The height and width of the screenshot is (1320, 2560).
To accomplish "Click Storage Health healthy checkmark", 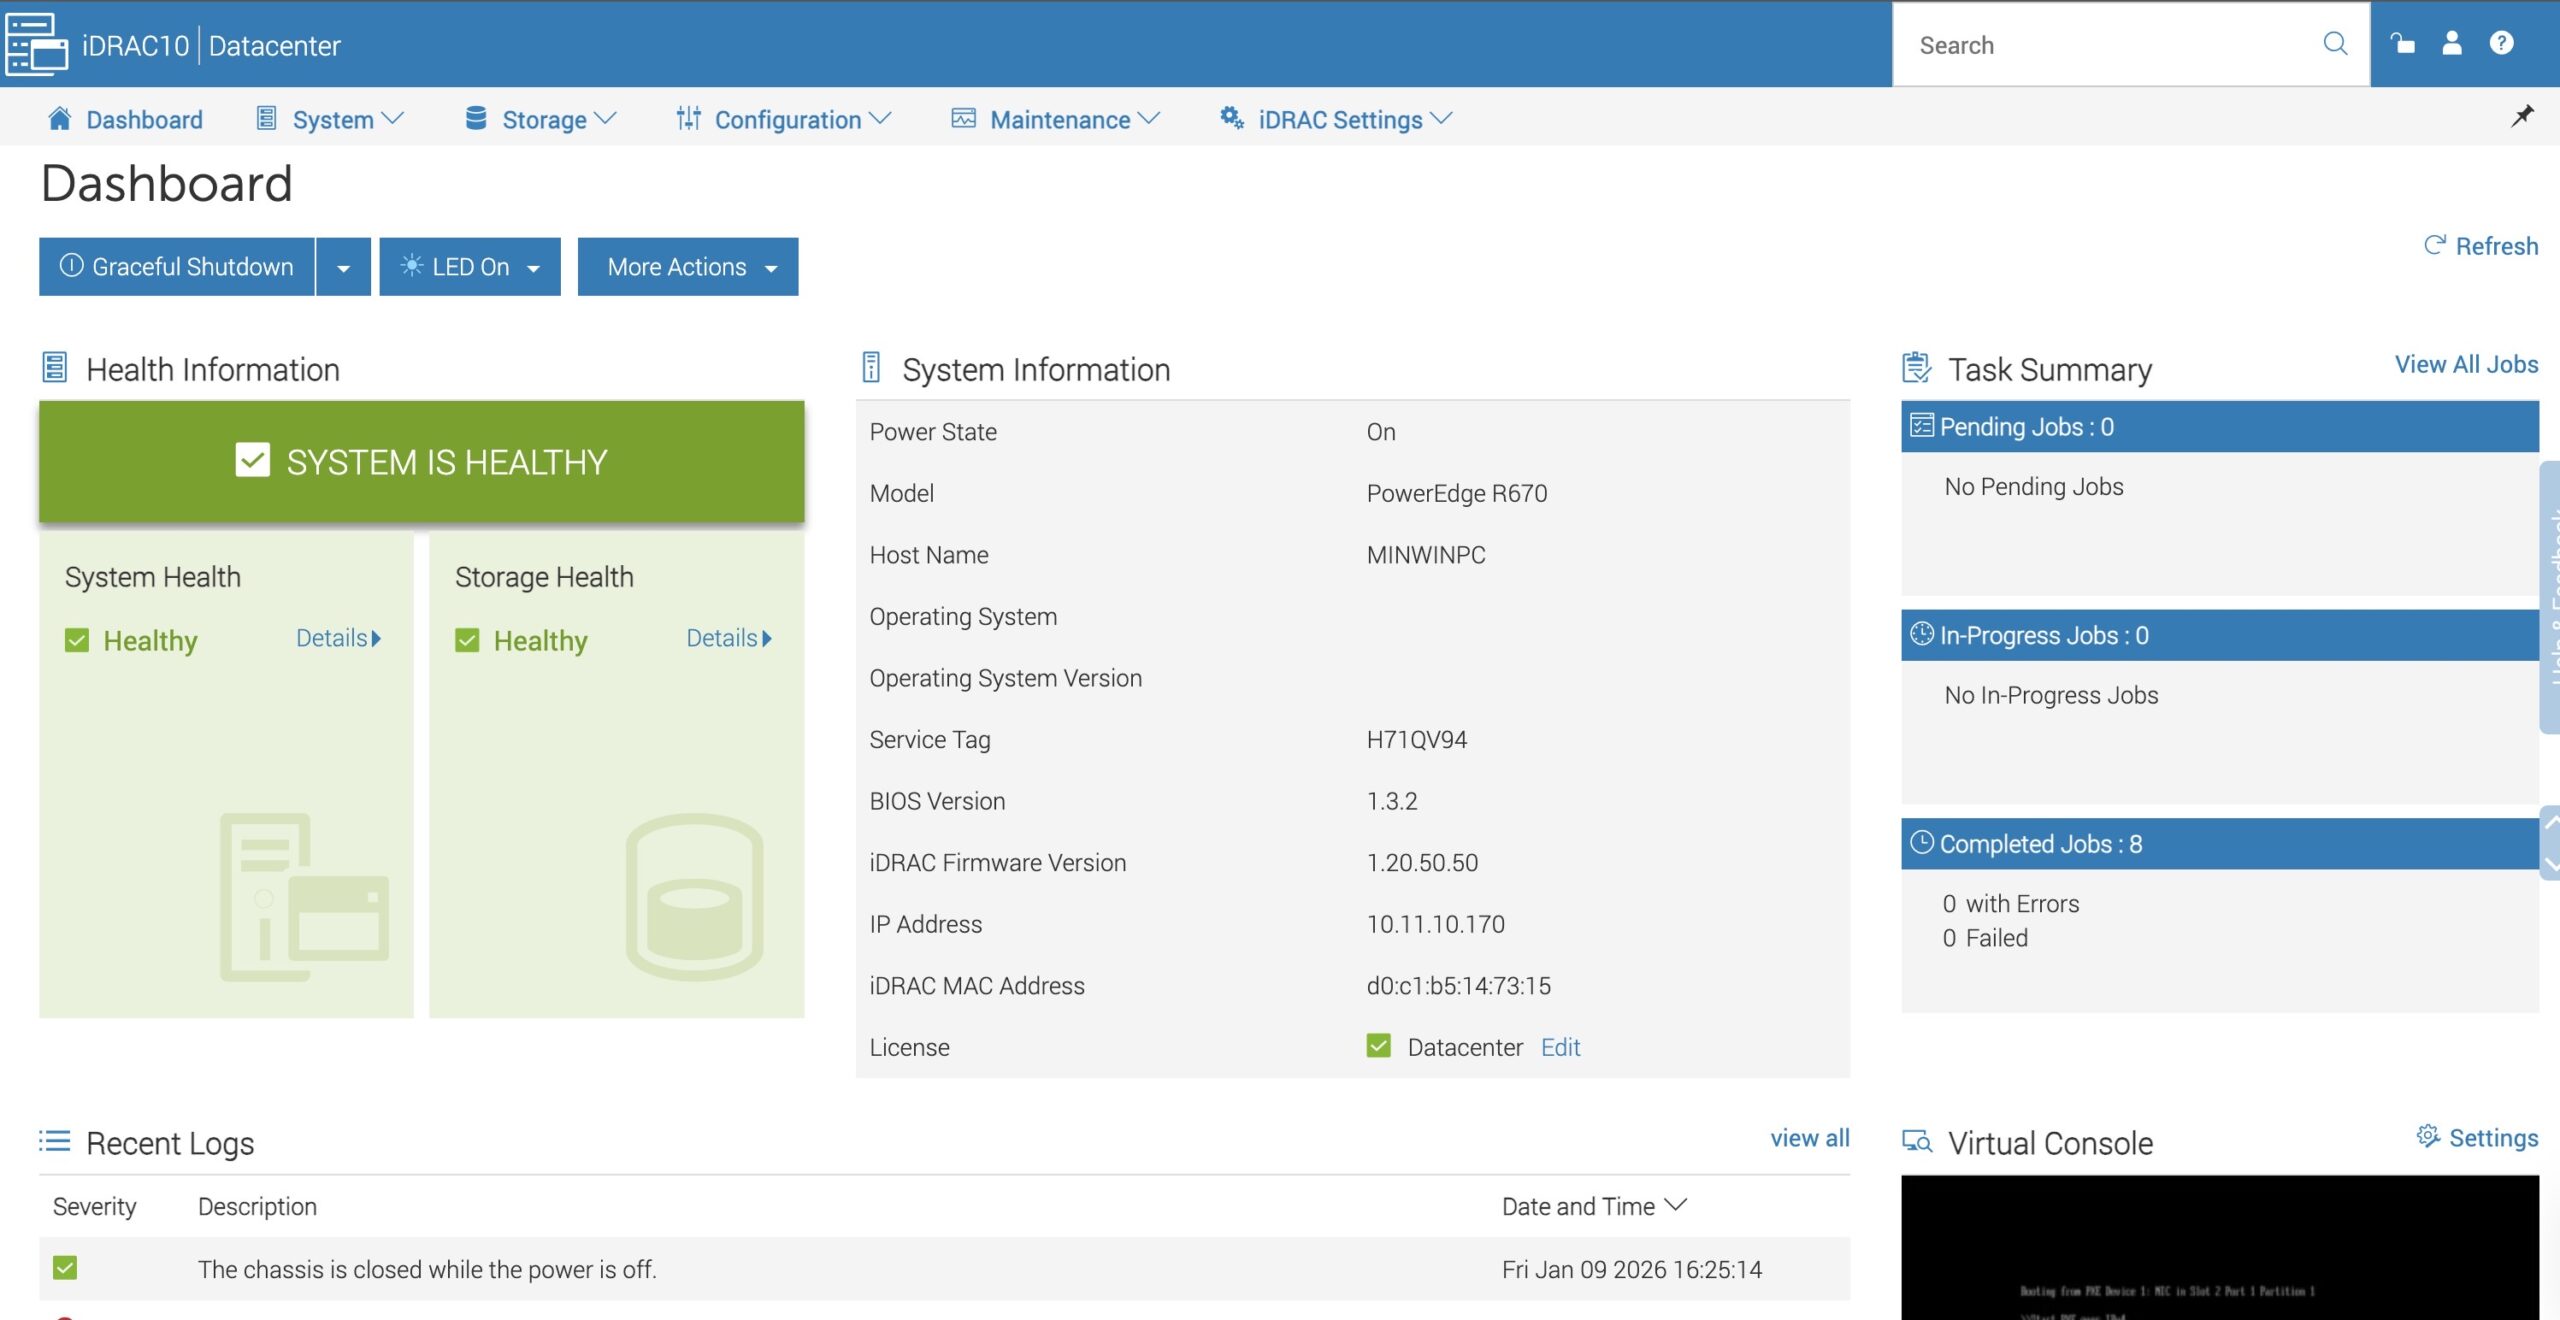I will pos(467,640).
